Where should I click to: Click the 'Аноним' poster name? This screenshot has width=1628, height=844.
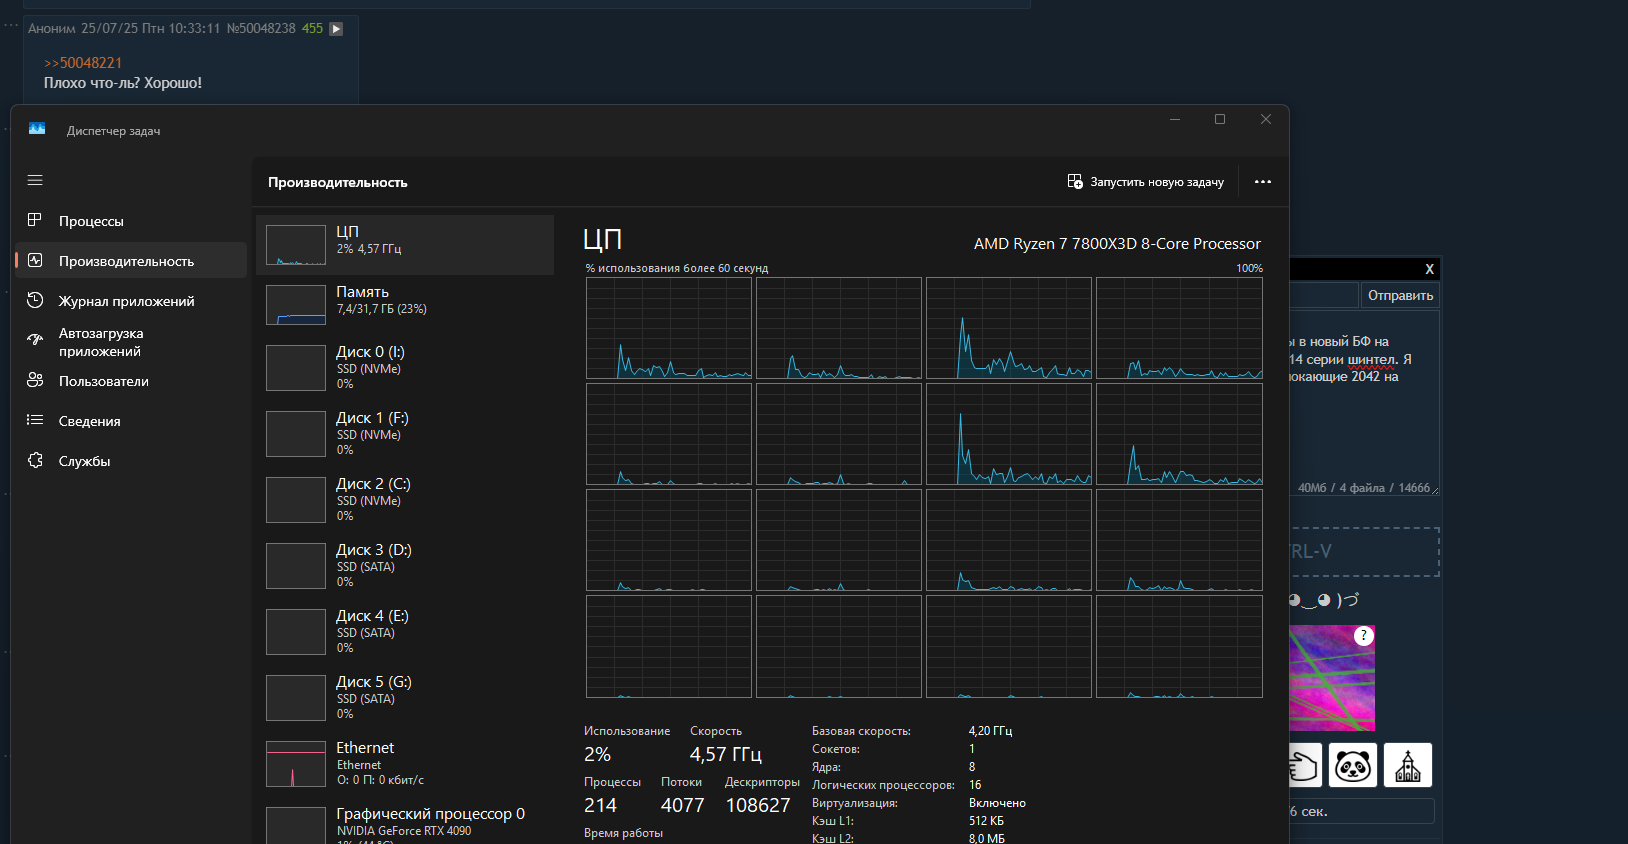pyautogui.click(x=52, y=29)
